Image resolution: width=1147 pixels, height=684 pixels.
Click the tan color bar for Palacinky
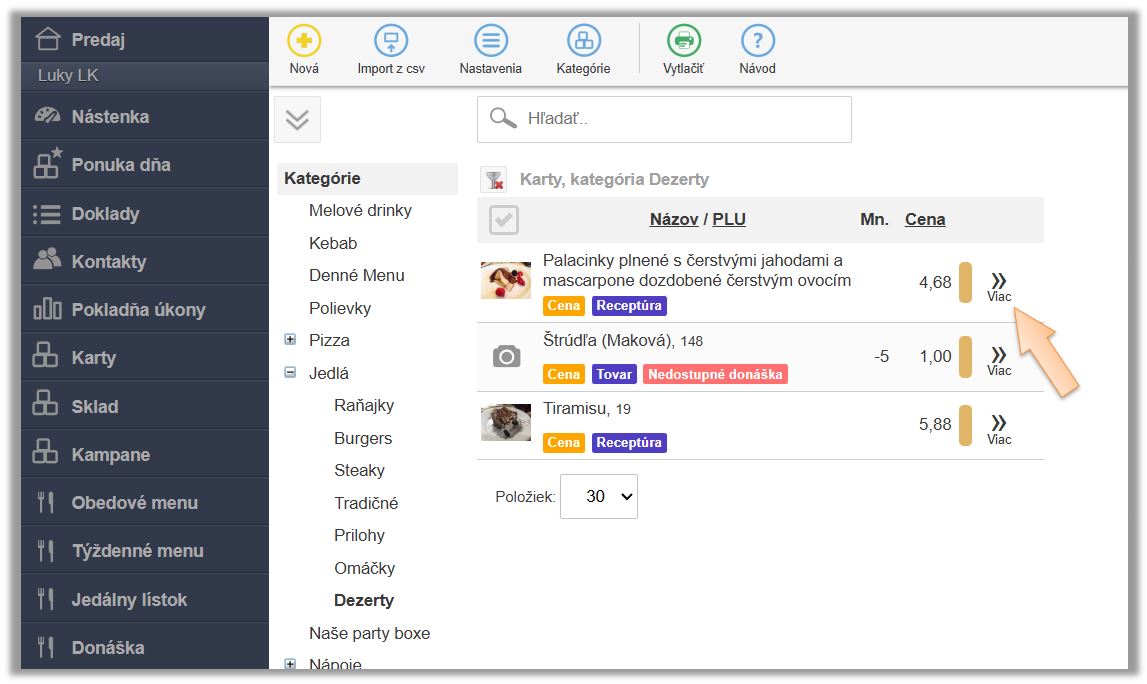click(965, 282)
